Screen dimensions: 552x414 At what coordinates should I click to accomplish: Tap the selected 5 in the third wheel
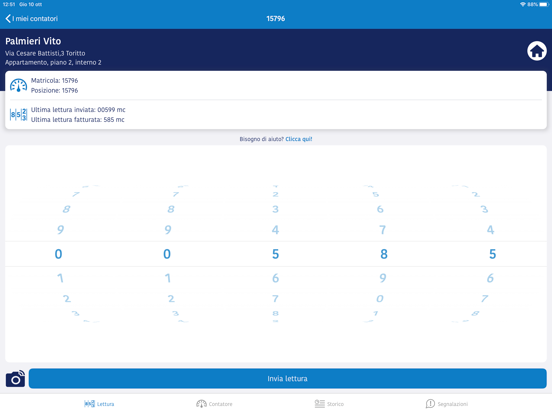click(x=275, y=254)
